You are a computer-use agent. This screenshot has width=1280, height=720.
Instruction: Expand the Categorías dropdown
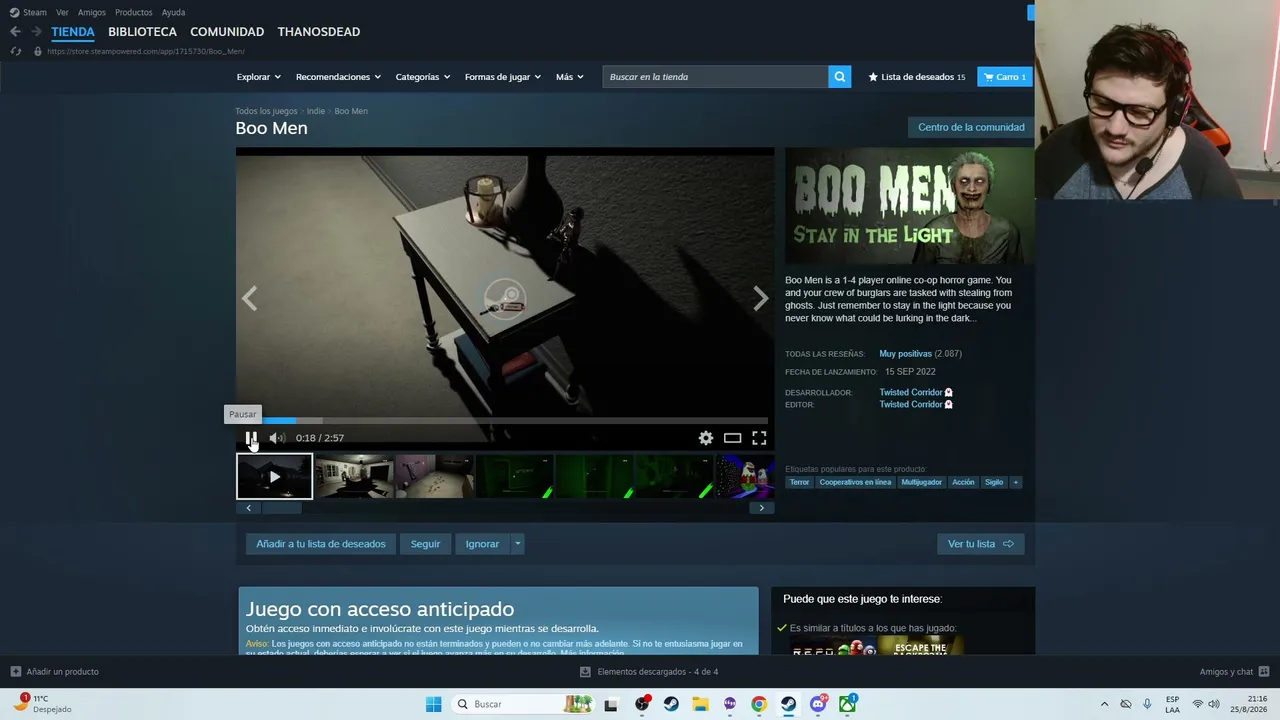point(423,77)
